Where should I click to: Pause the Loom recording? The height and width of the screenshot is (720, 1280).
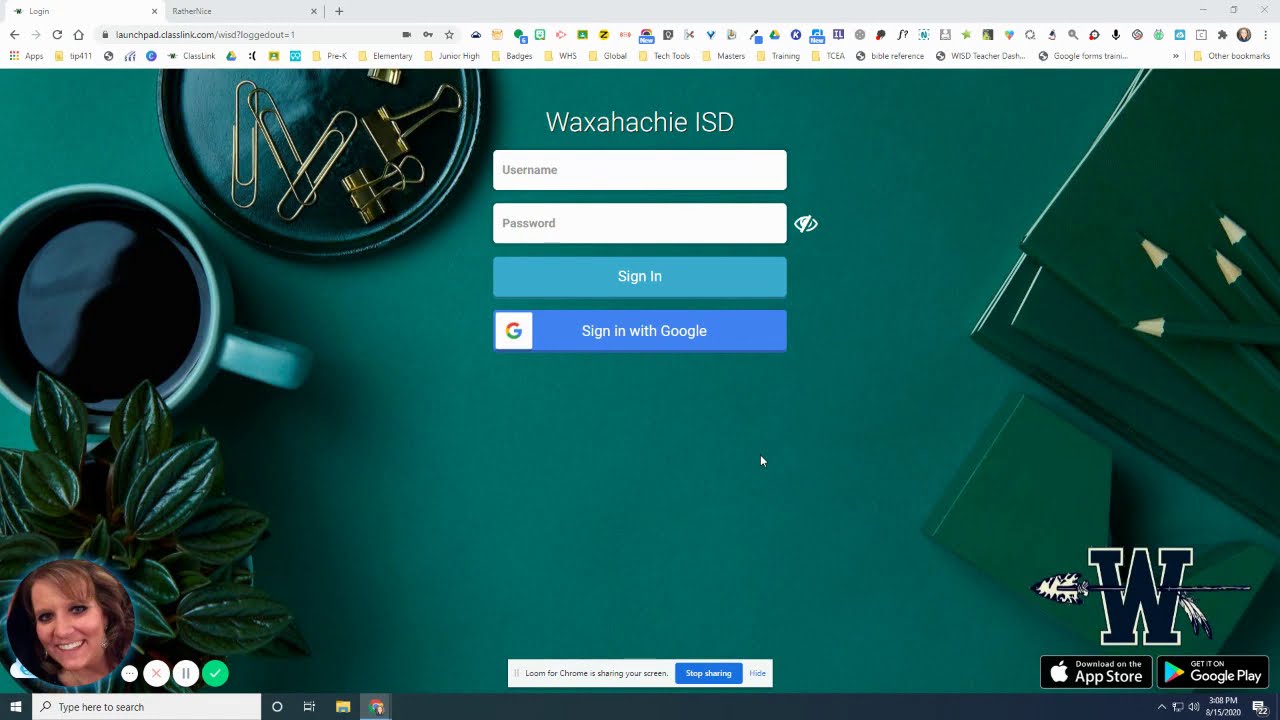186,673
